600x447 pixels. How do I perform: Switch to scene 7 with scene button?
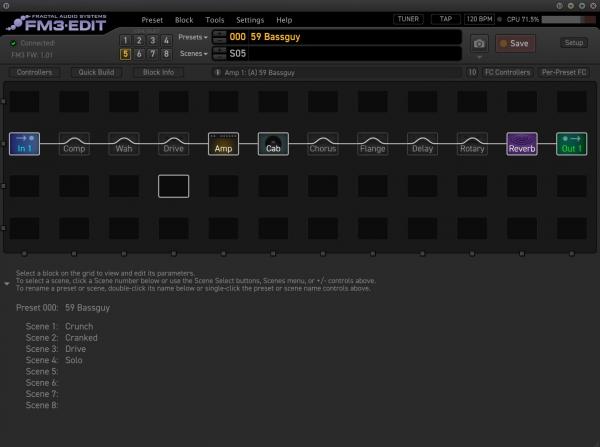(152, 54)
